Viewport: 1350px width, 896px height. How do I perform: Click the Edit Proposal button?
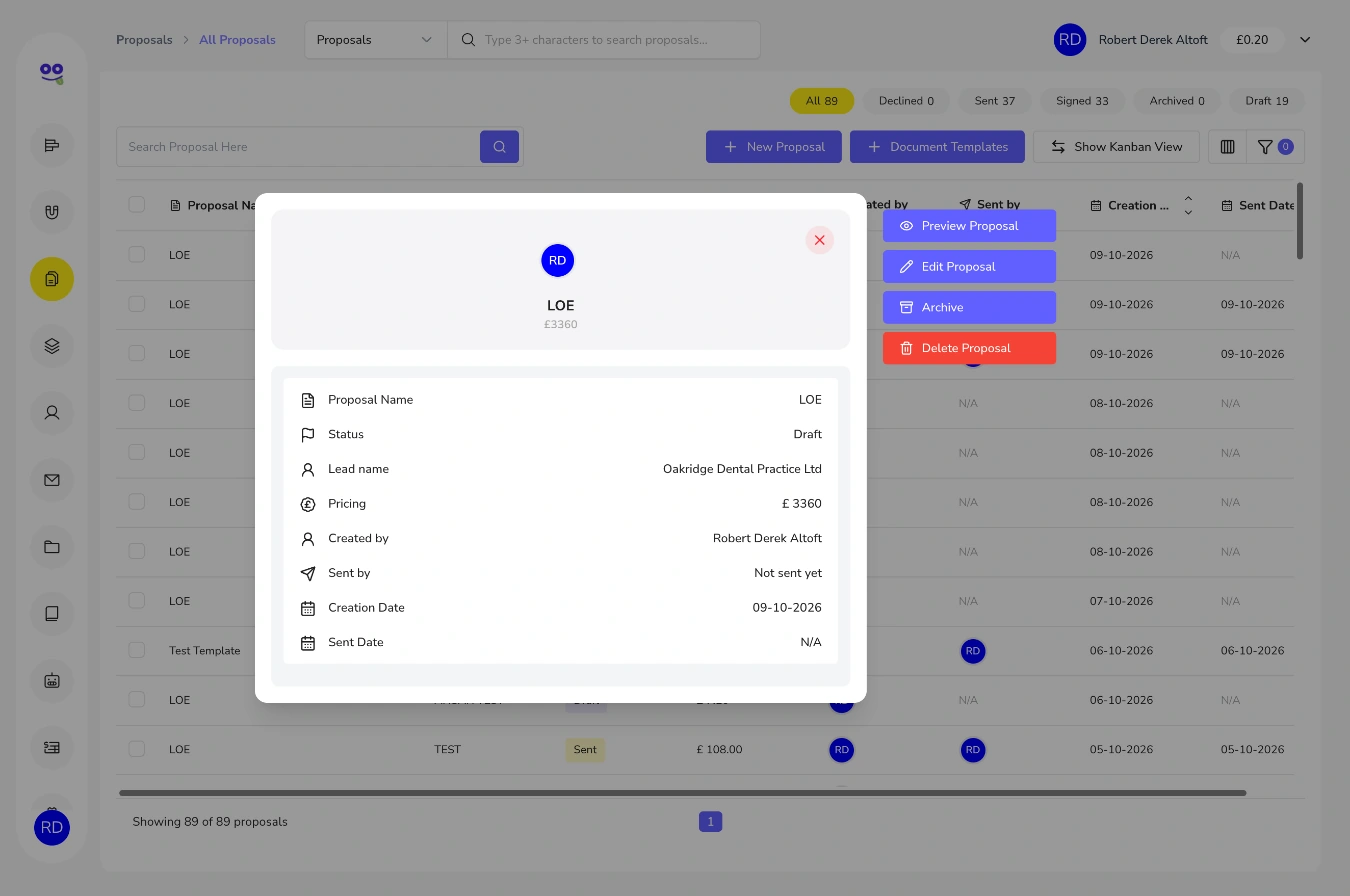tap(969, 267)
